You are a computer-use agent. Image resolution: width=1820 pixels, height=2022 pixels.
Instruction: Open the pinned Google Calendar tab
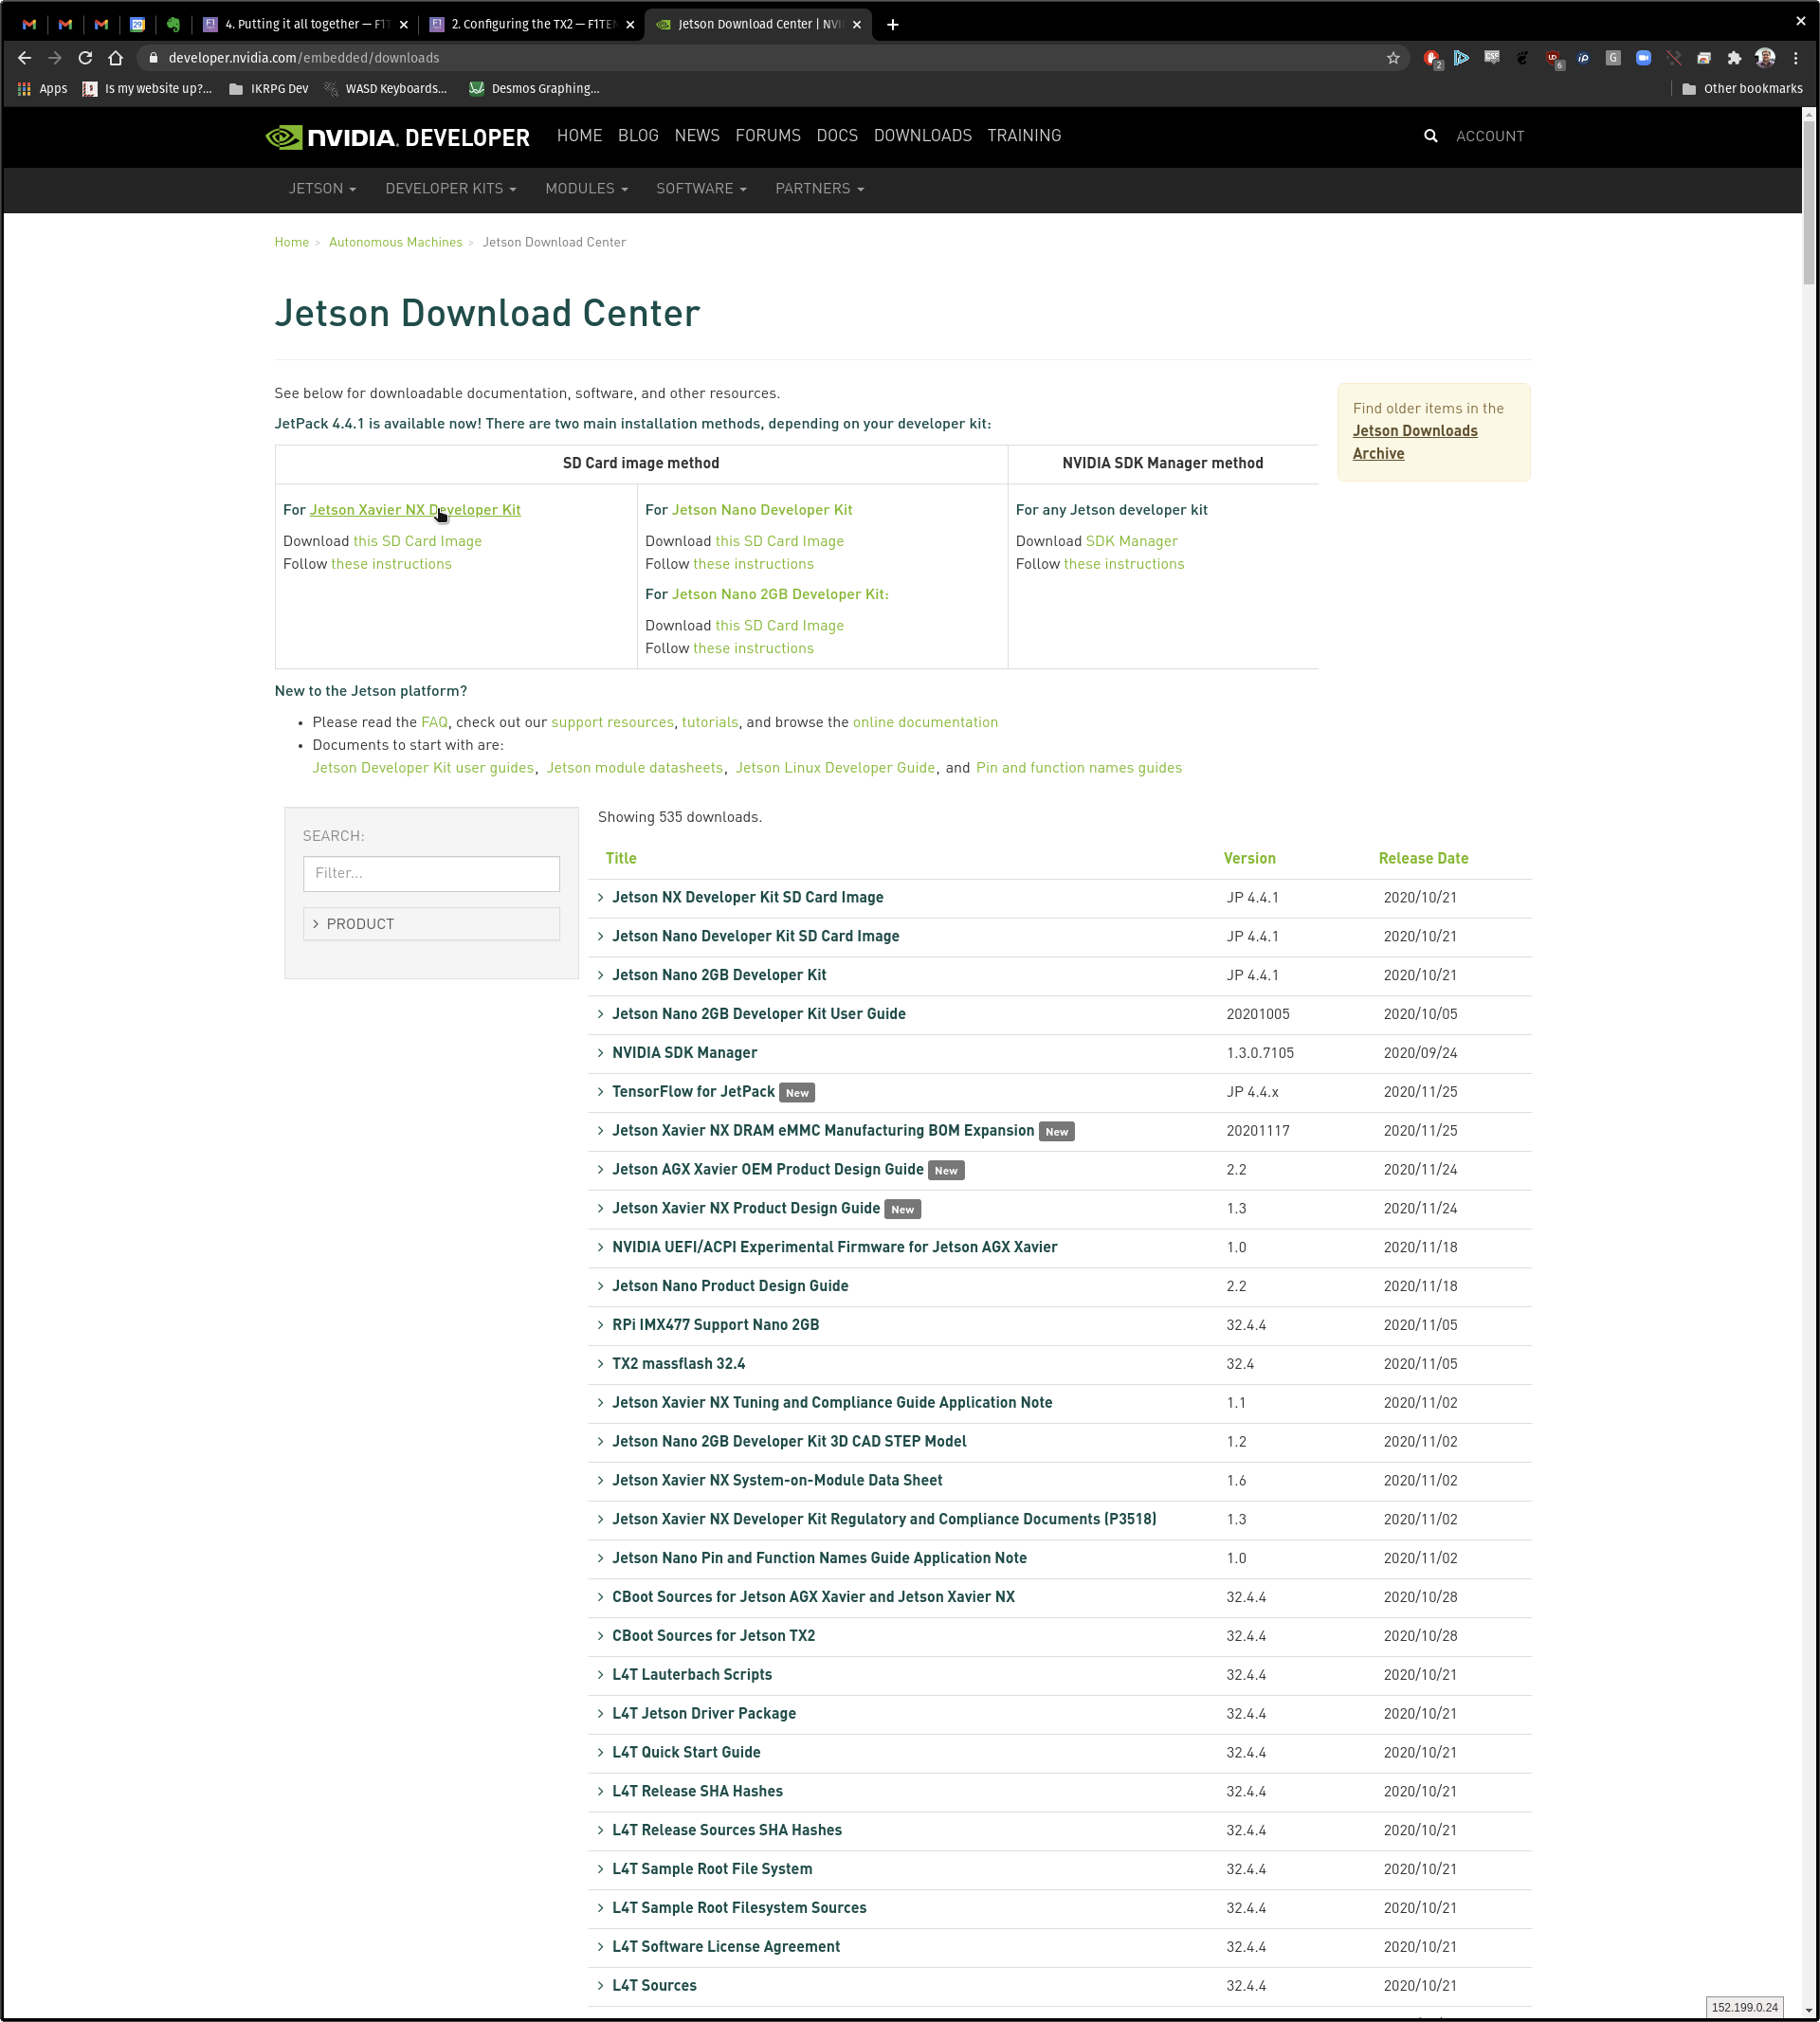pyautogui.click(x=137, y=24)
